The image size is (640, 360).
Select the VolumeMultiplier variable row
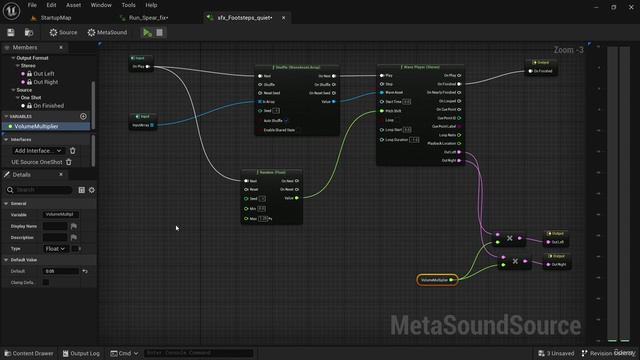(46, 126)
